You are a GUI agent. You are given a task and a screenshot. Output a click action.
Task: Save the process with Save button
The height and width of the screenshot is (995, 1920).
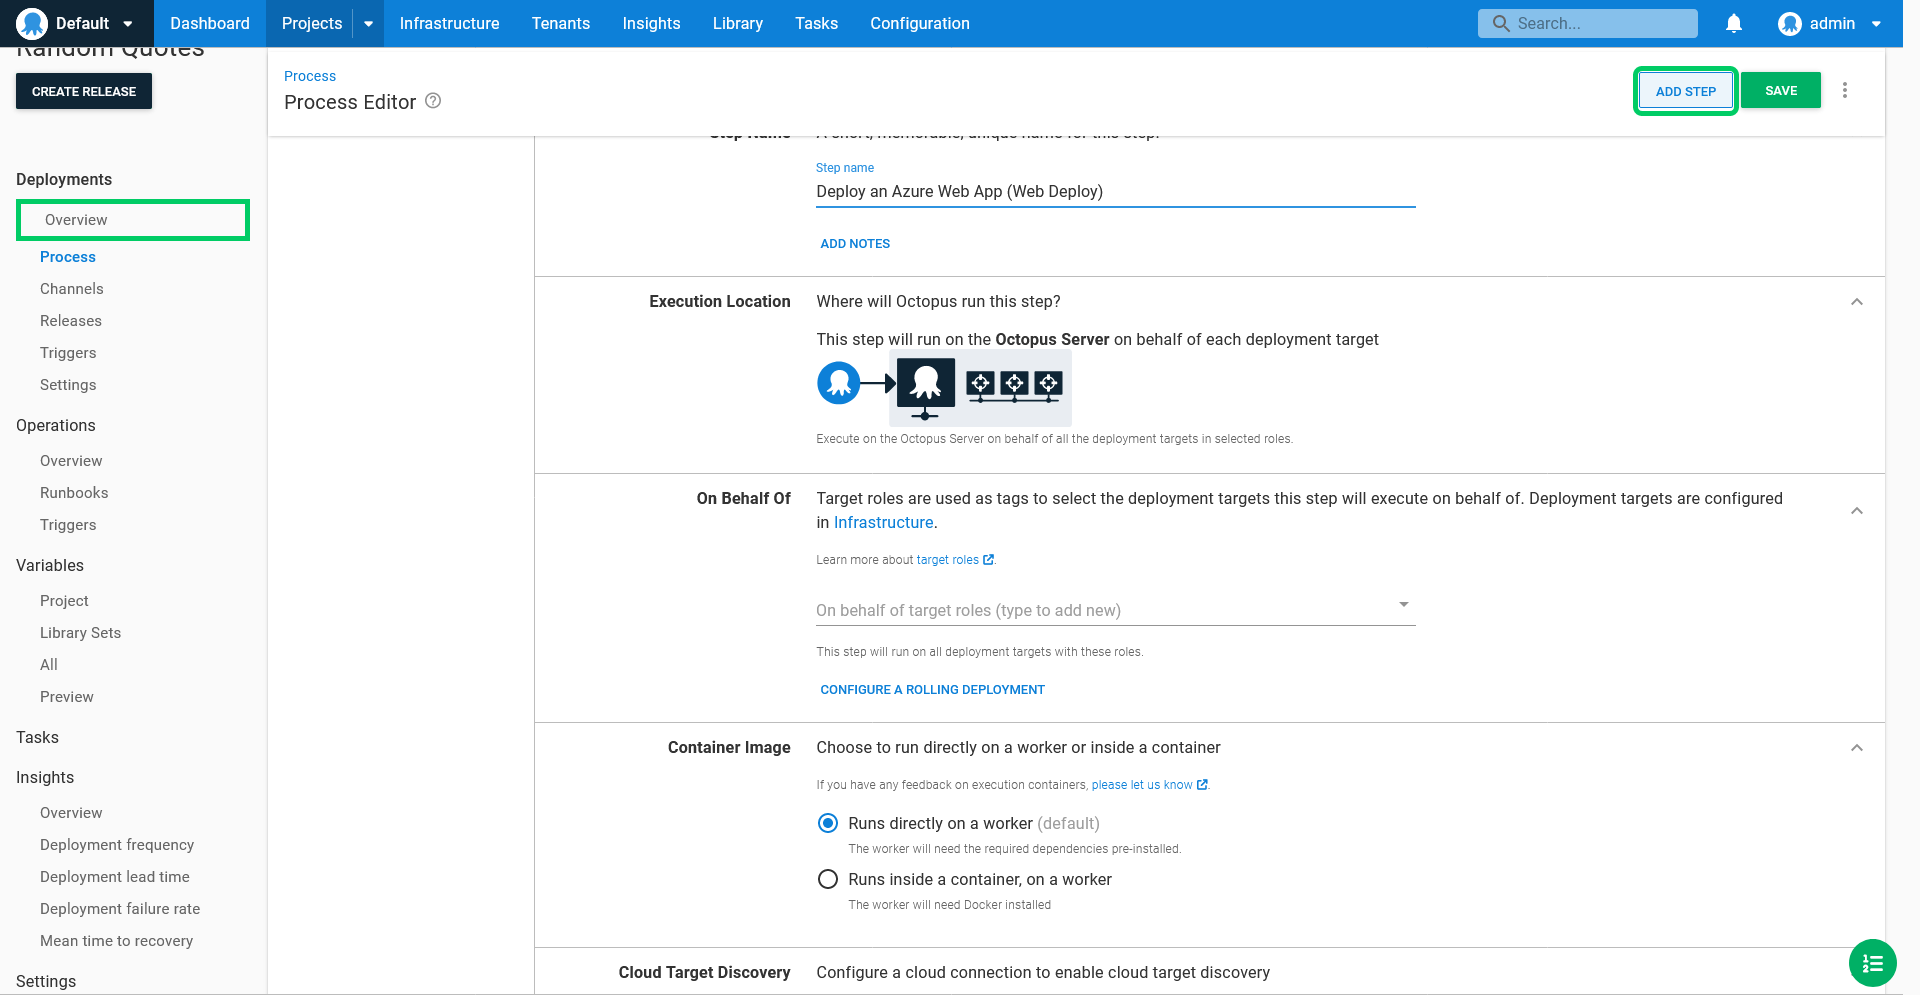[1781, 90]
